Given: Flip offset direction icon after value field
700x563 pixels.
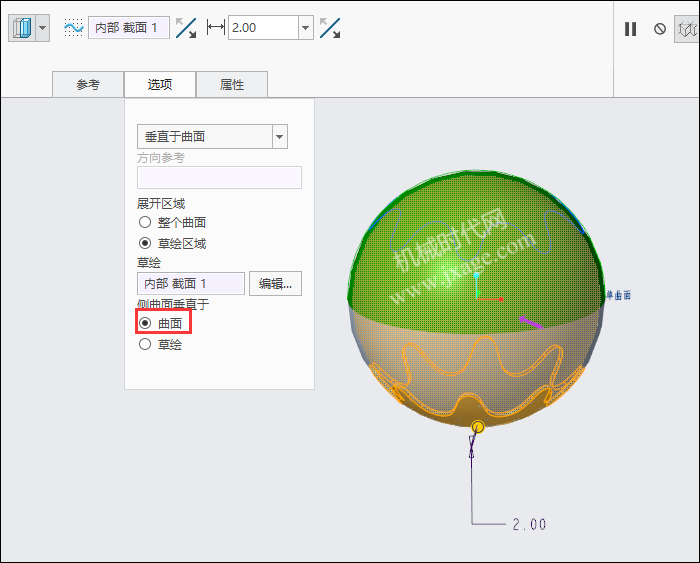Looking at the screenshot, I should [x=330, y=28].
